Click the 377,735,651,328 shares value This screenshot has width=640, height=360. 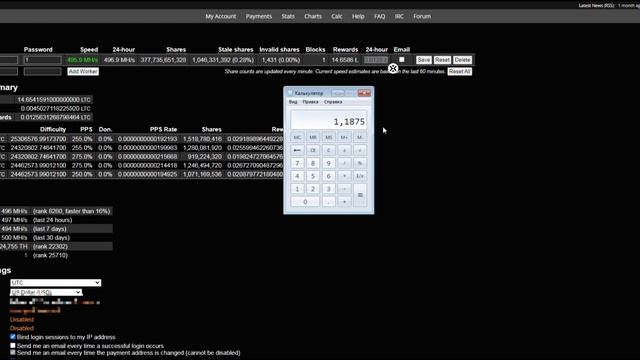(x=163, y=60)
